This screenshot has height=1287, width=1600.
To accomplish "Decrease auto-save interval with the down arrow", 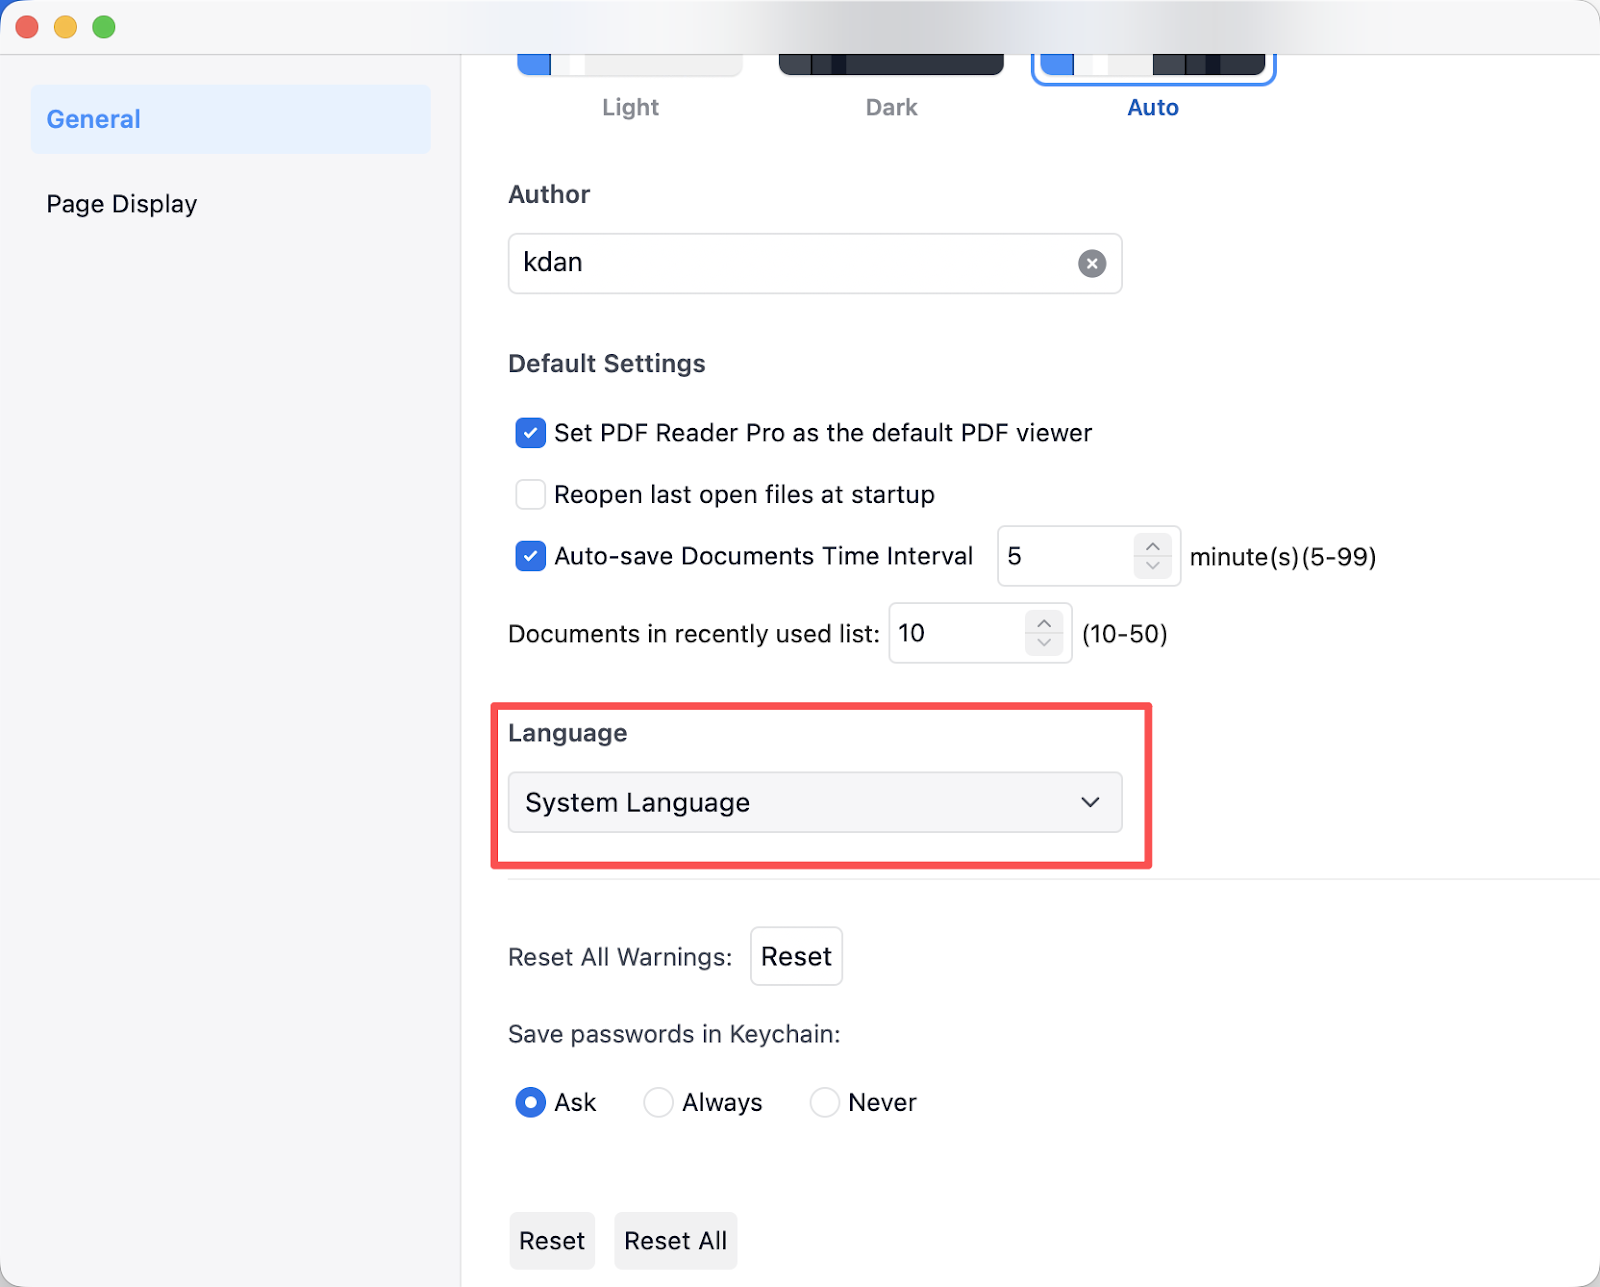I will point(1152,567).
